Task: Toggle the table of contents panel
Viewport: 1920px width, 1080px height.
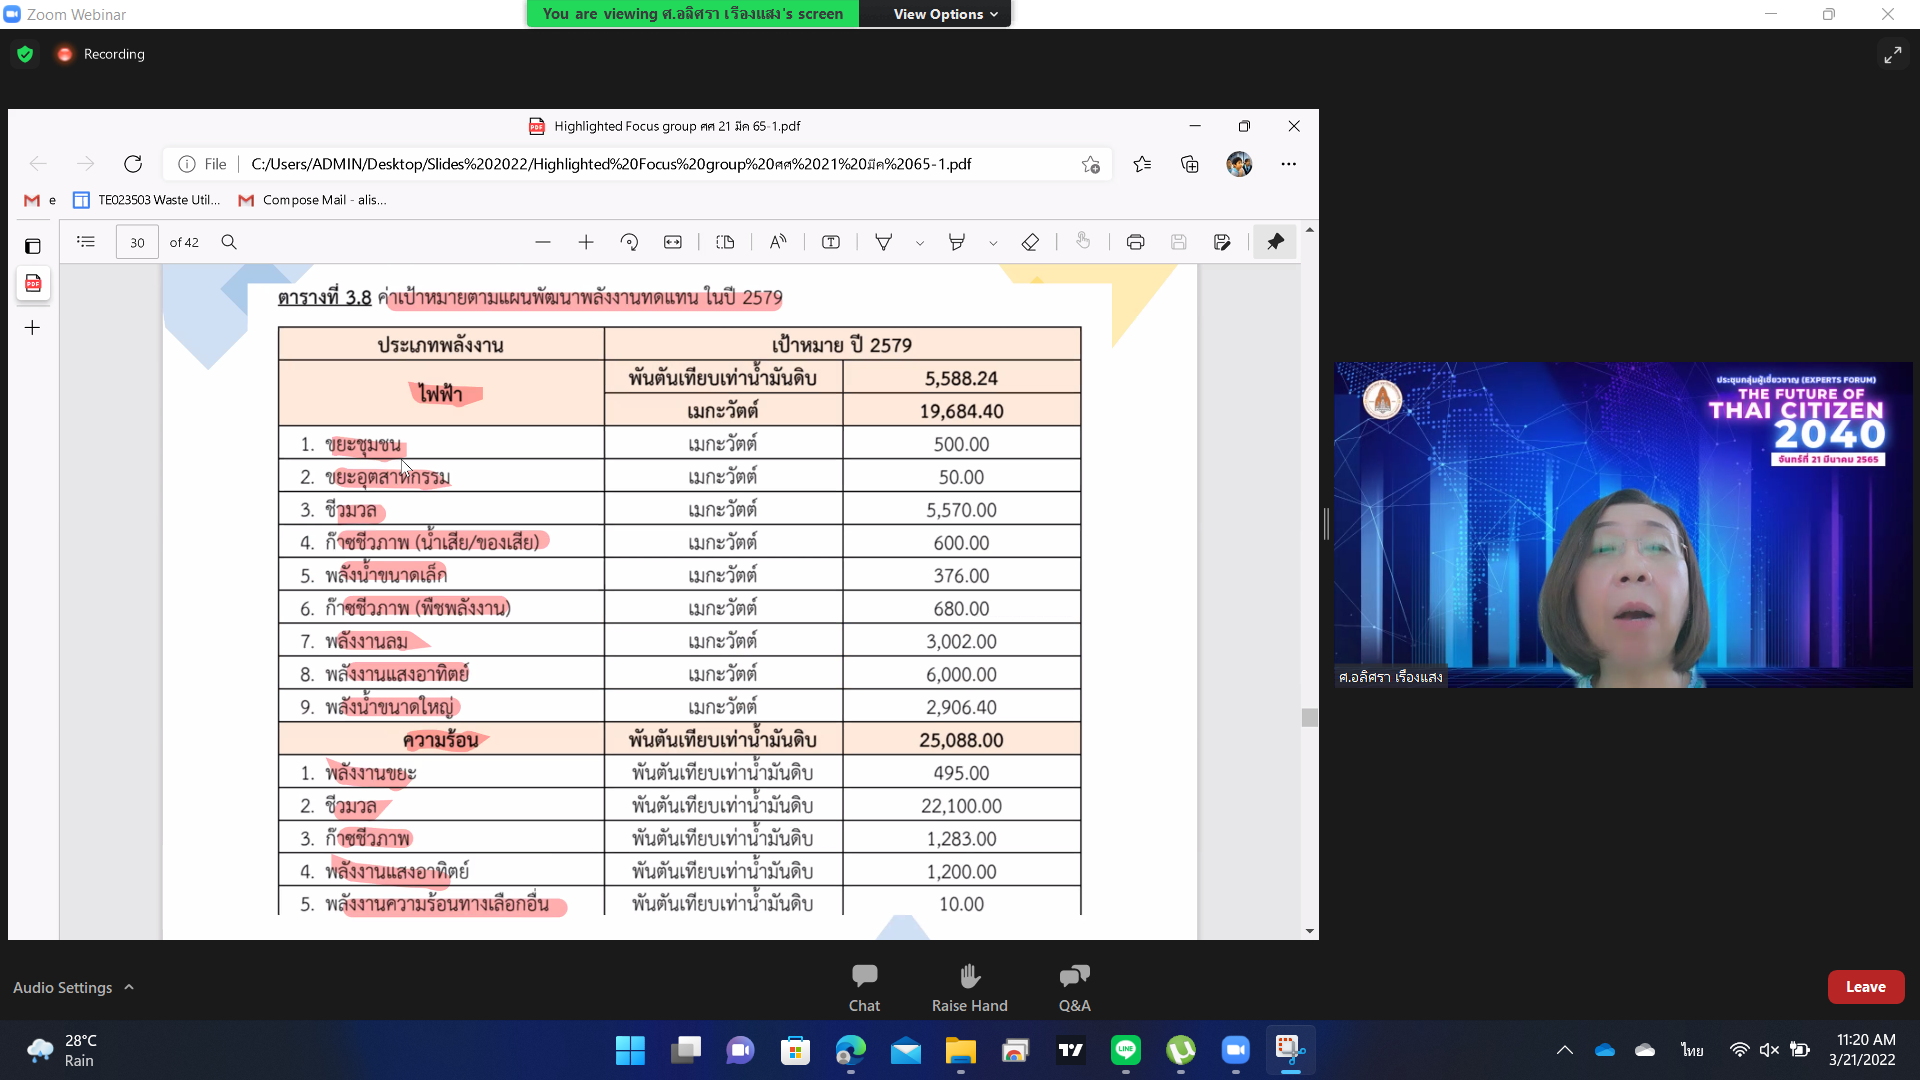Action: pos(86,242)
